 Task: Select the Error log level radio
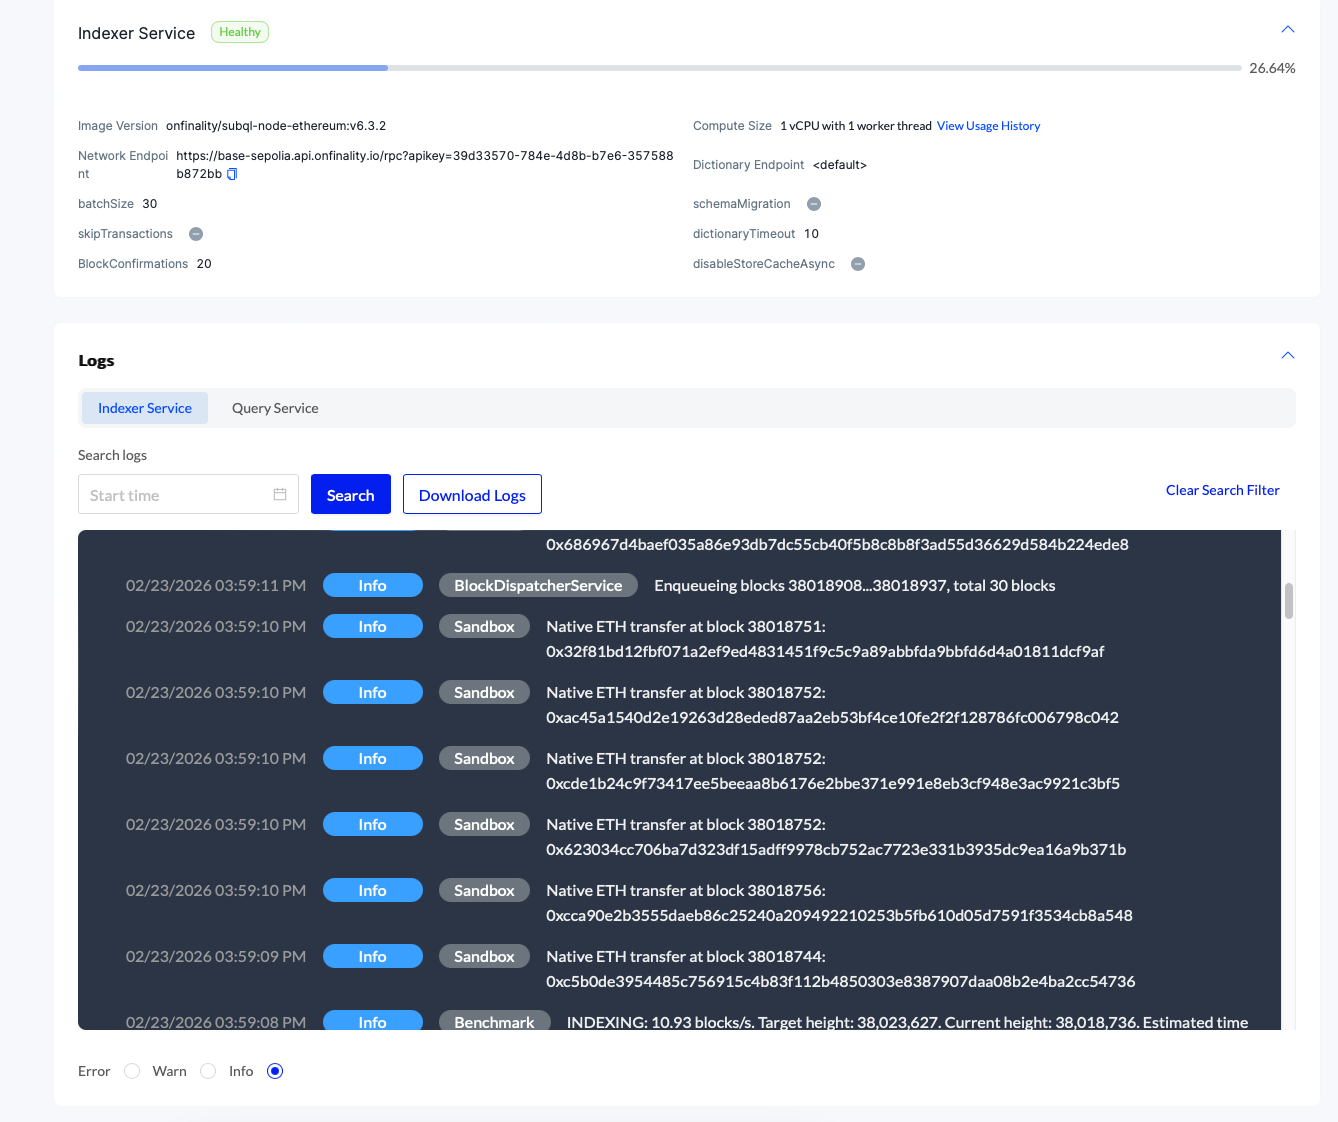pyautogui.click(x=132, y=1071)
